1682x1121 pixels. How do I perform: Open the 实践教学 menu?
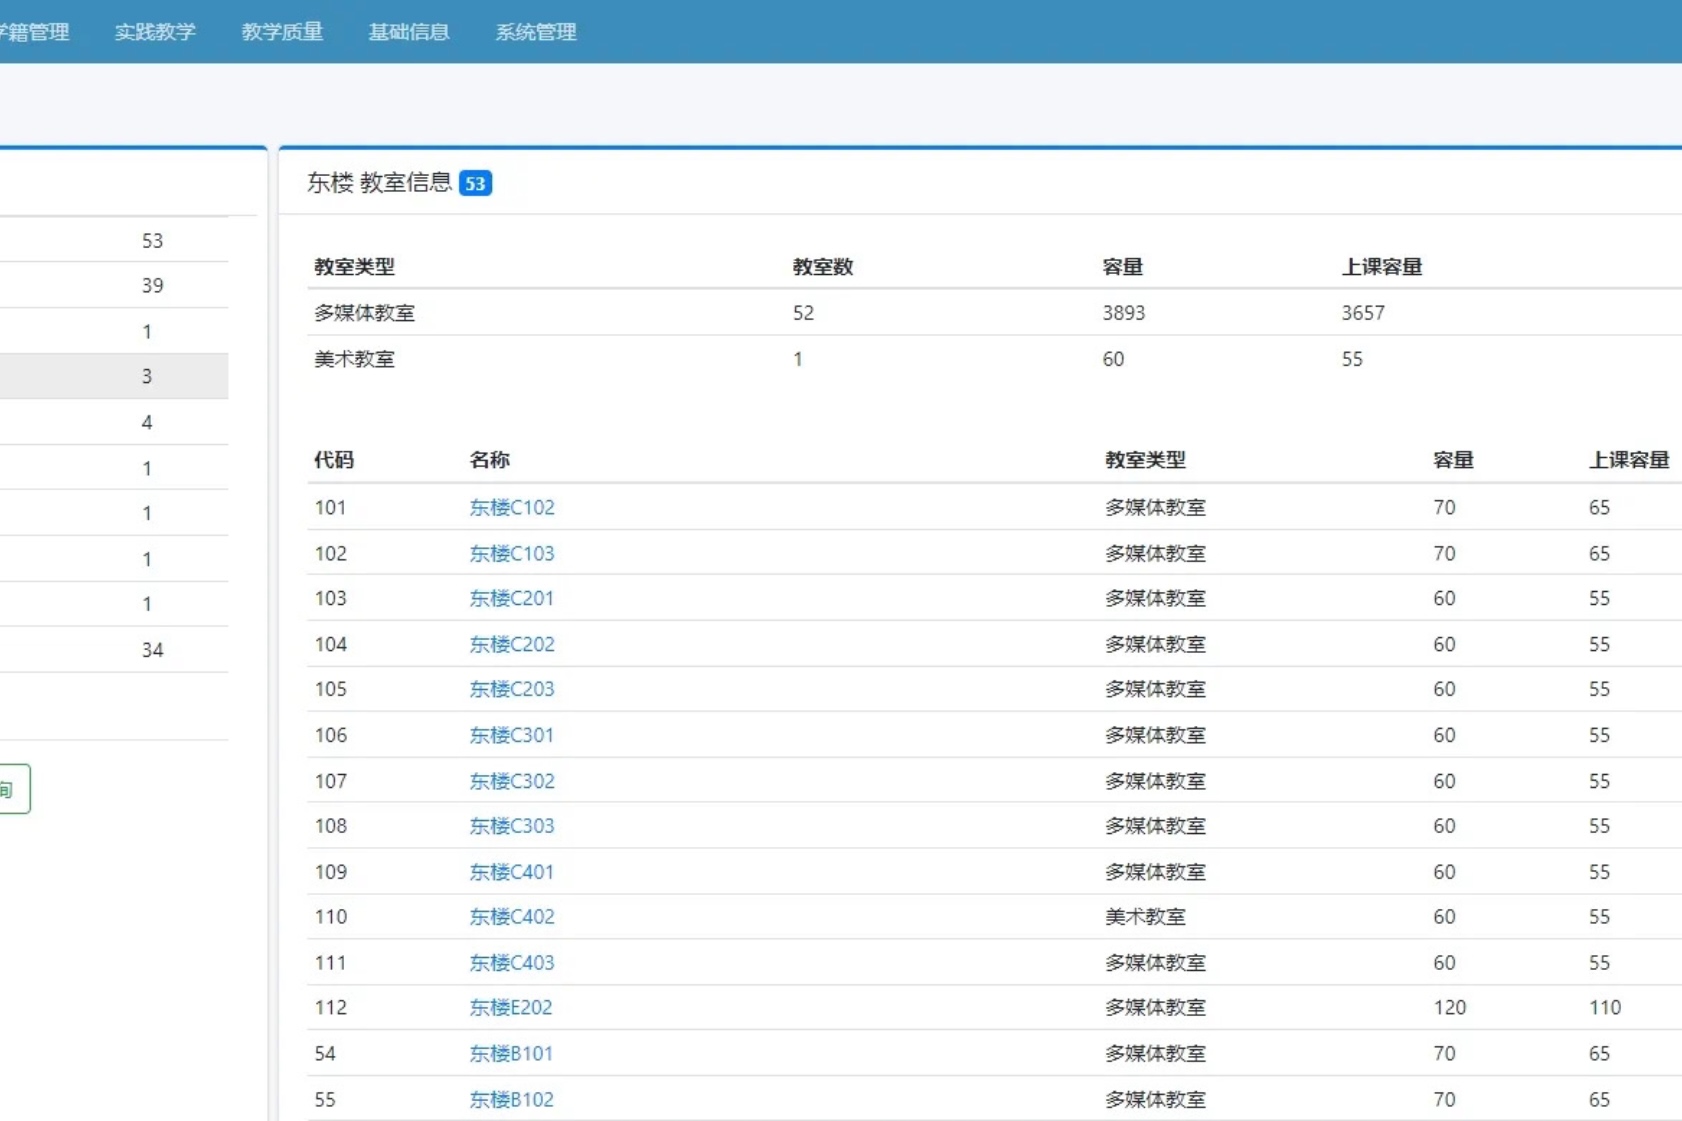pyautogui.click(x=155, y=32)
